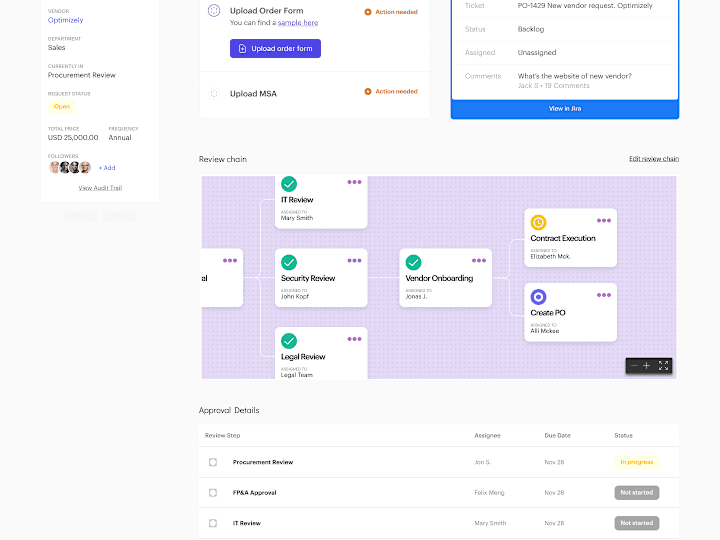Image resolution: width=720 pixels, height=540 pixels.
Task: Open three-dot menu on Vendor Onboarding card
Action: [x=478, y=261]
